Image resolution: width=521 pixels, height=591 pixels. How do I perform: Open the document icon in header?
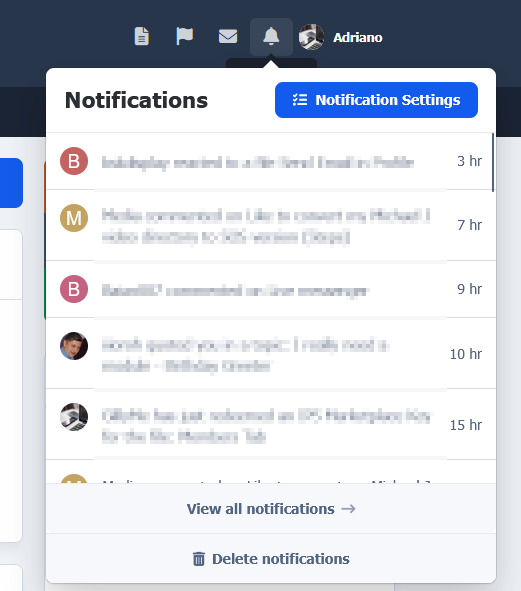coord(142,37)
